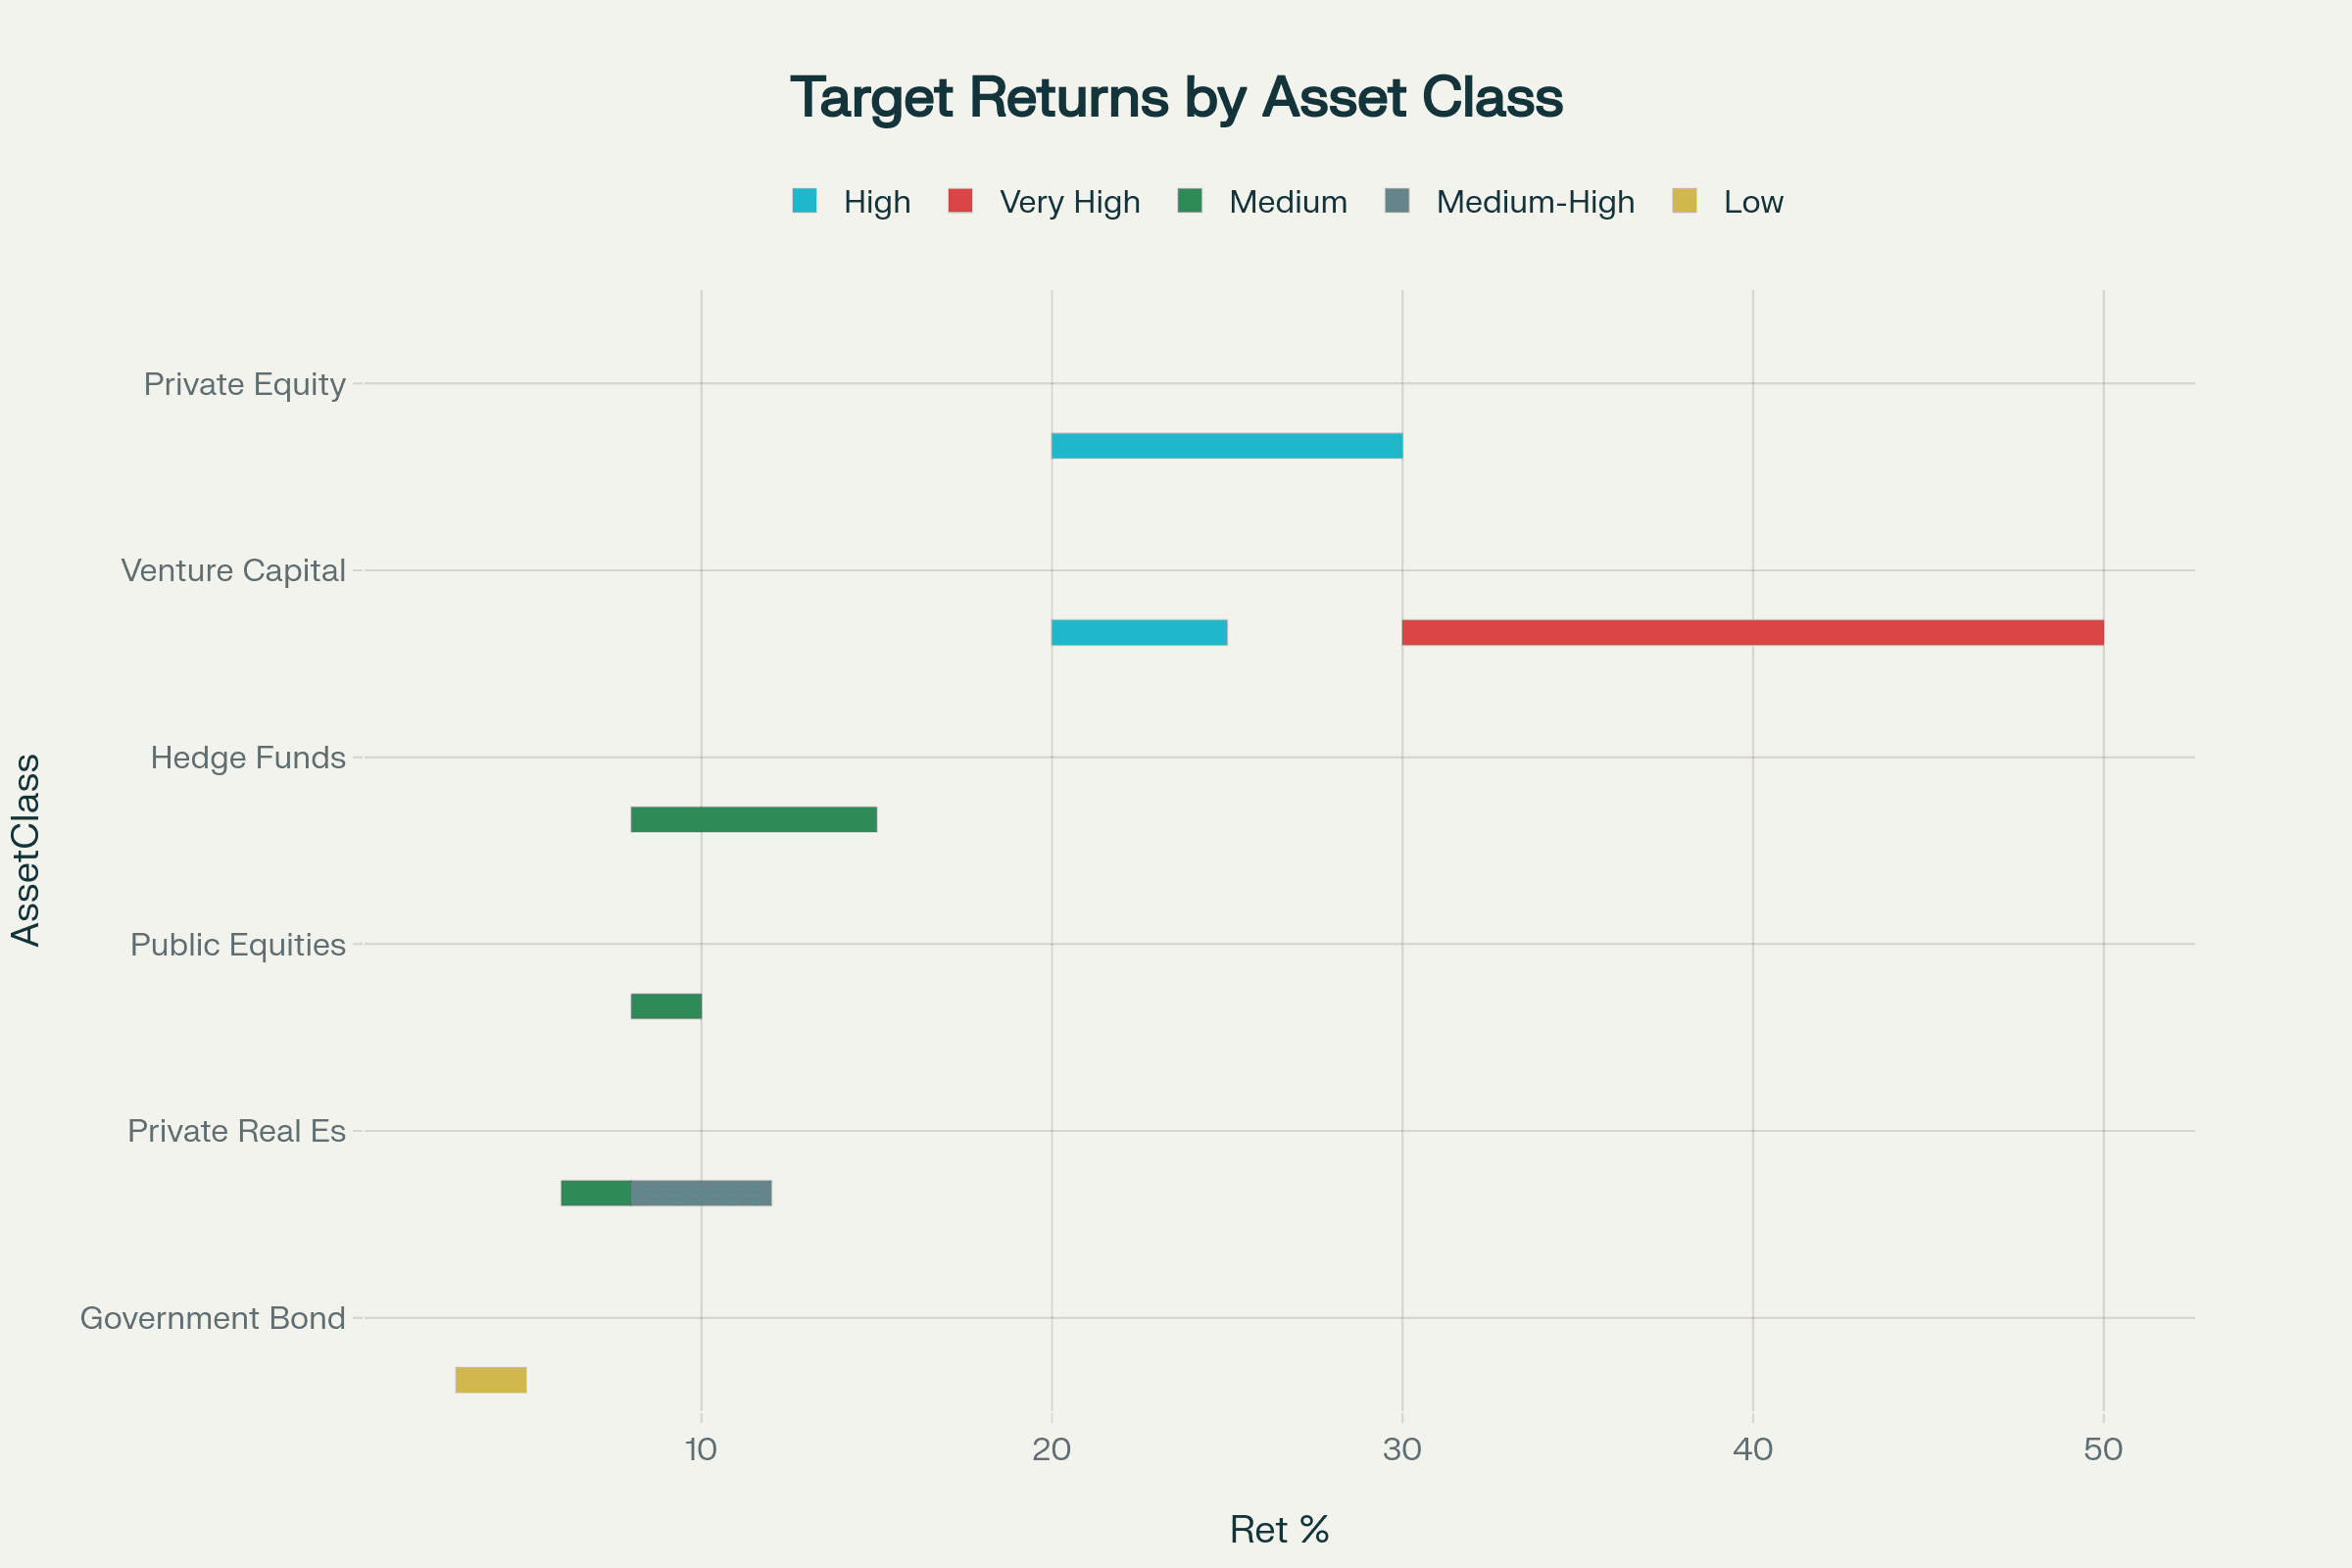This screenshot has height=1568, width=2352.
Task: Click the Public Equities green bar
Action: point(666,1006)
